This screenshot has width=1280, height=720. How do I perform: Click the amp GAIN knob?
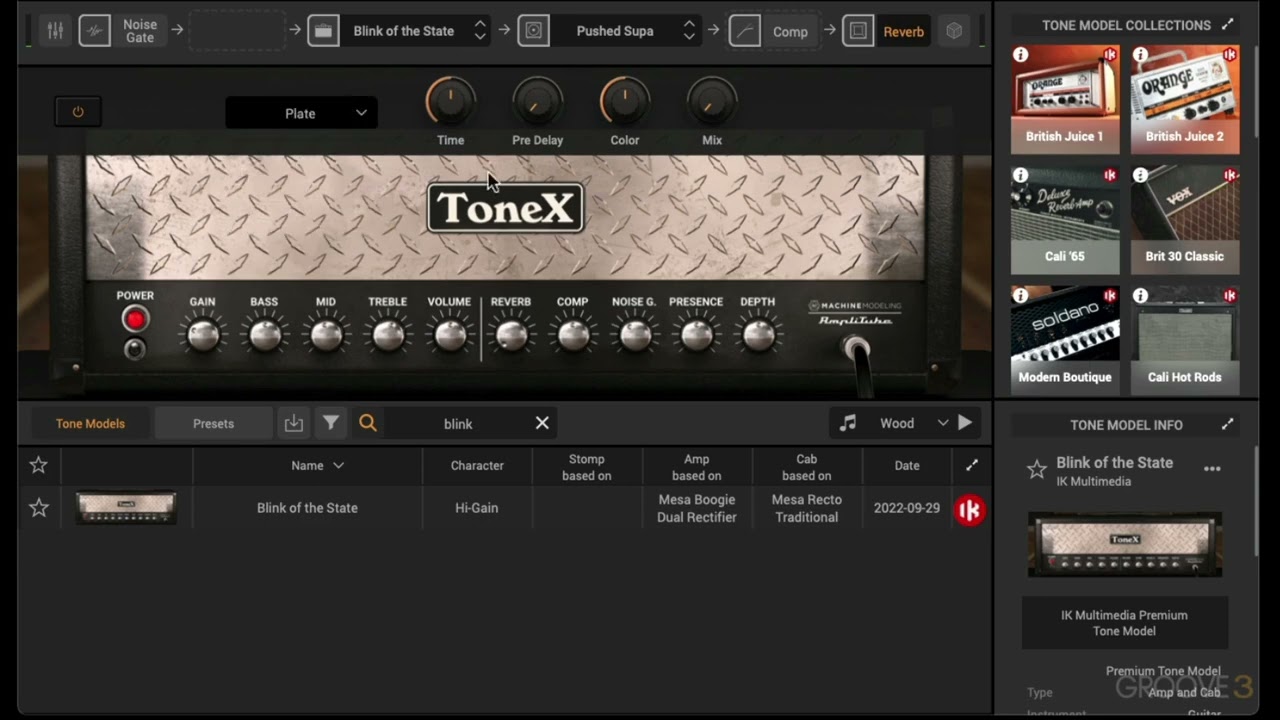click(203, 335)
